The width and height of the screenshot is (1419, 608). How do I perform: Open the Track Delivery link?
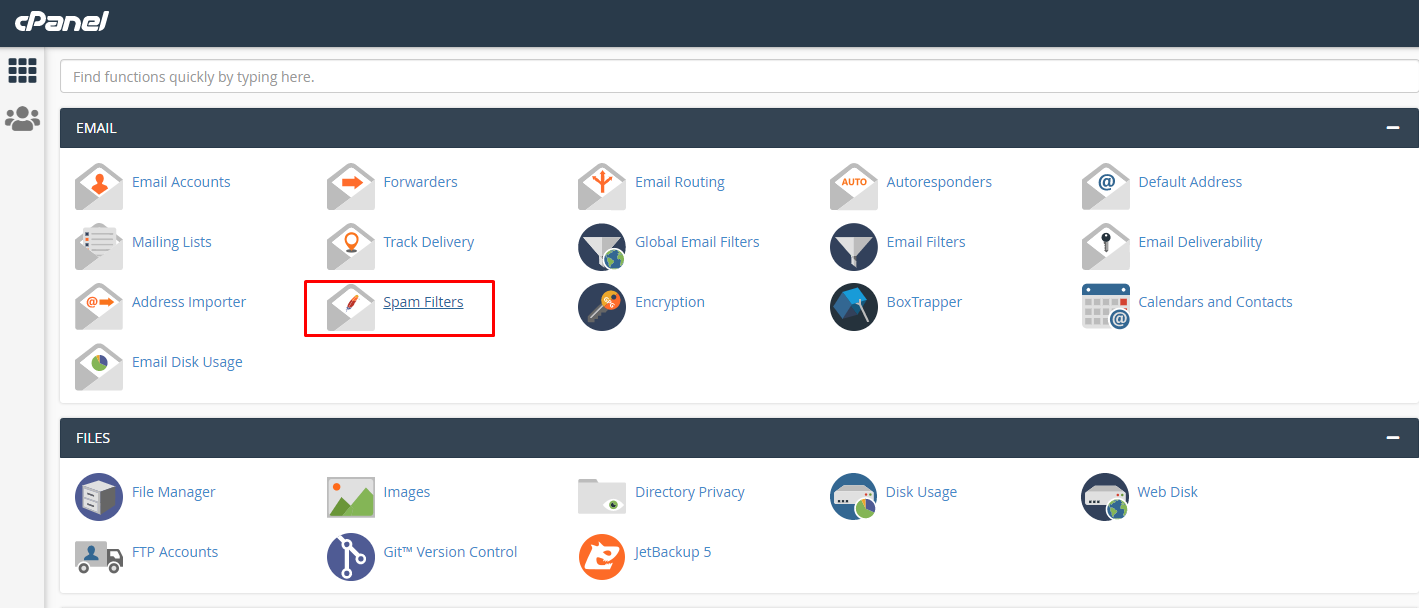(x=428, y=242)
